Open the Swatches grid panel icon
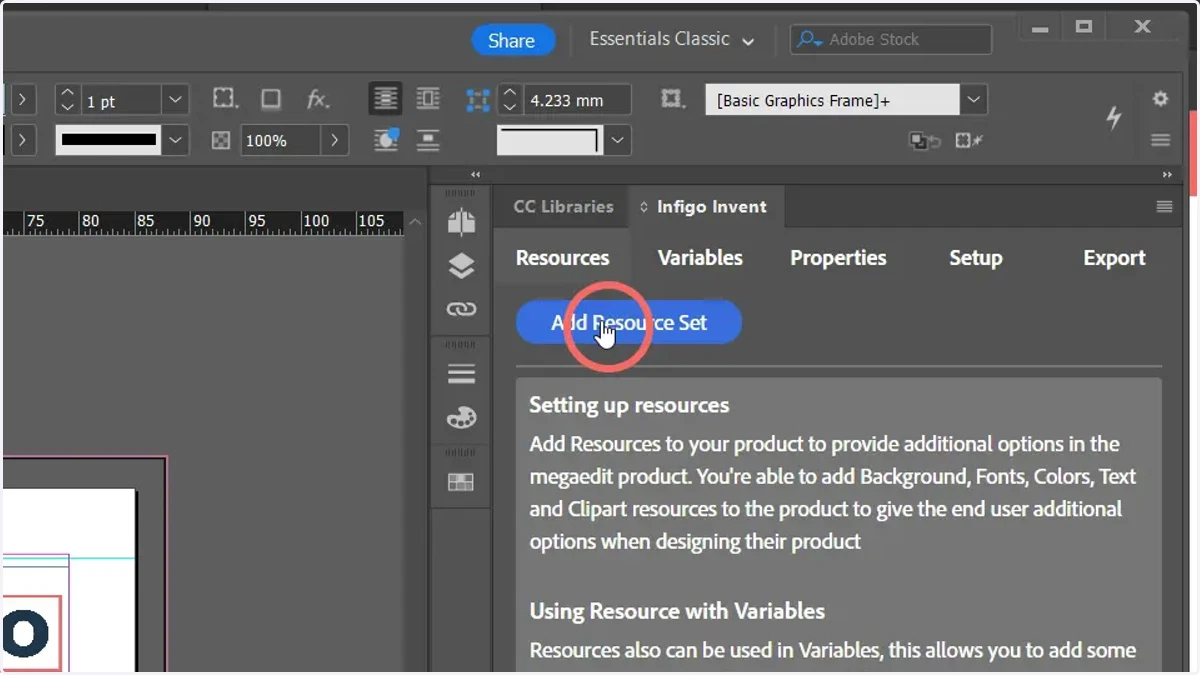This screenshot has width=1200, height=675. (461, 482)
